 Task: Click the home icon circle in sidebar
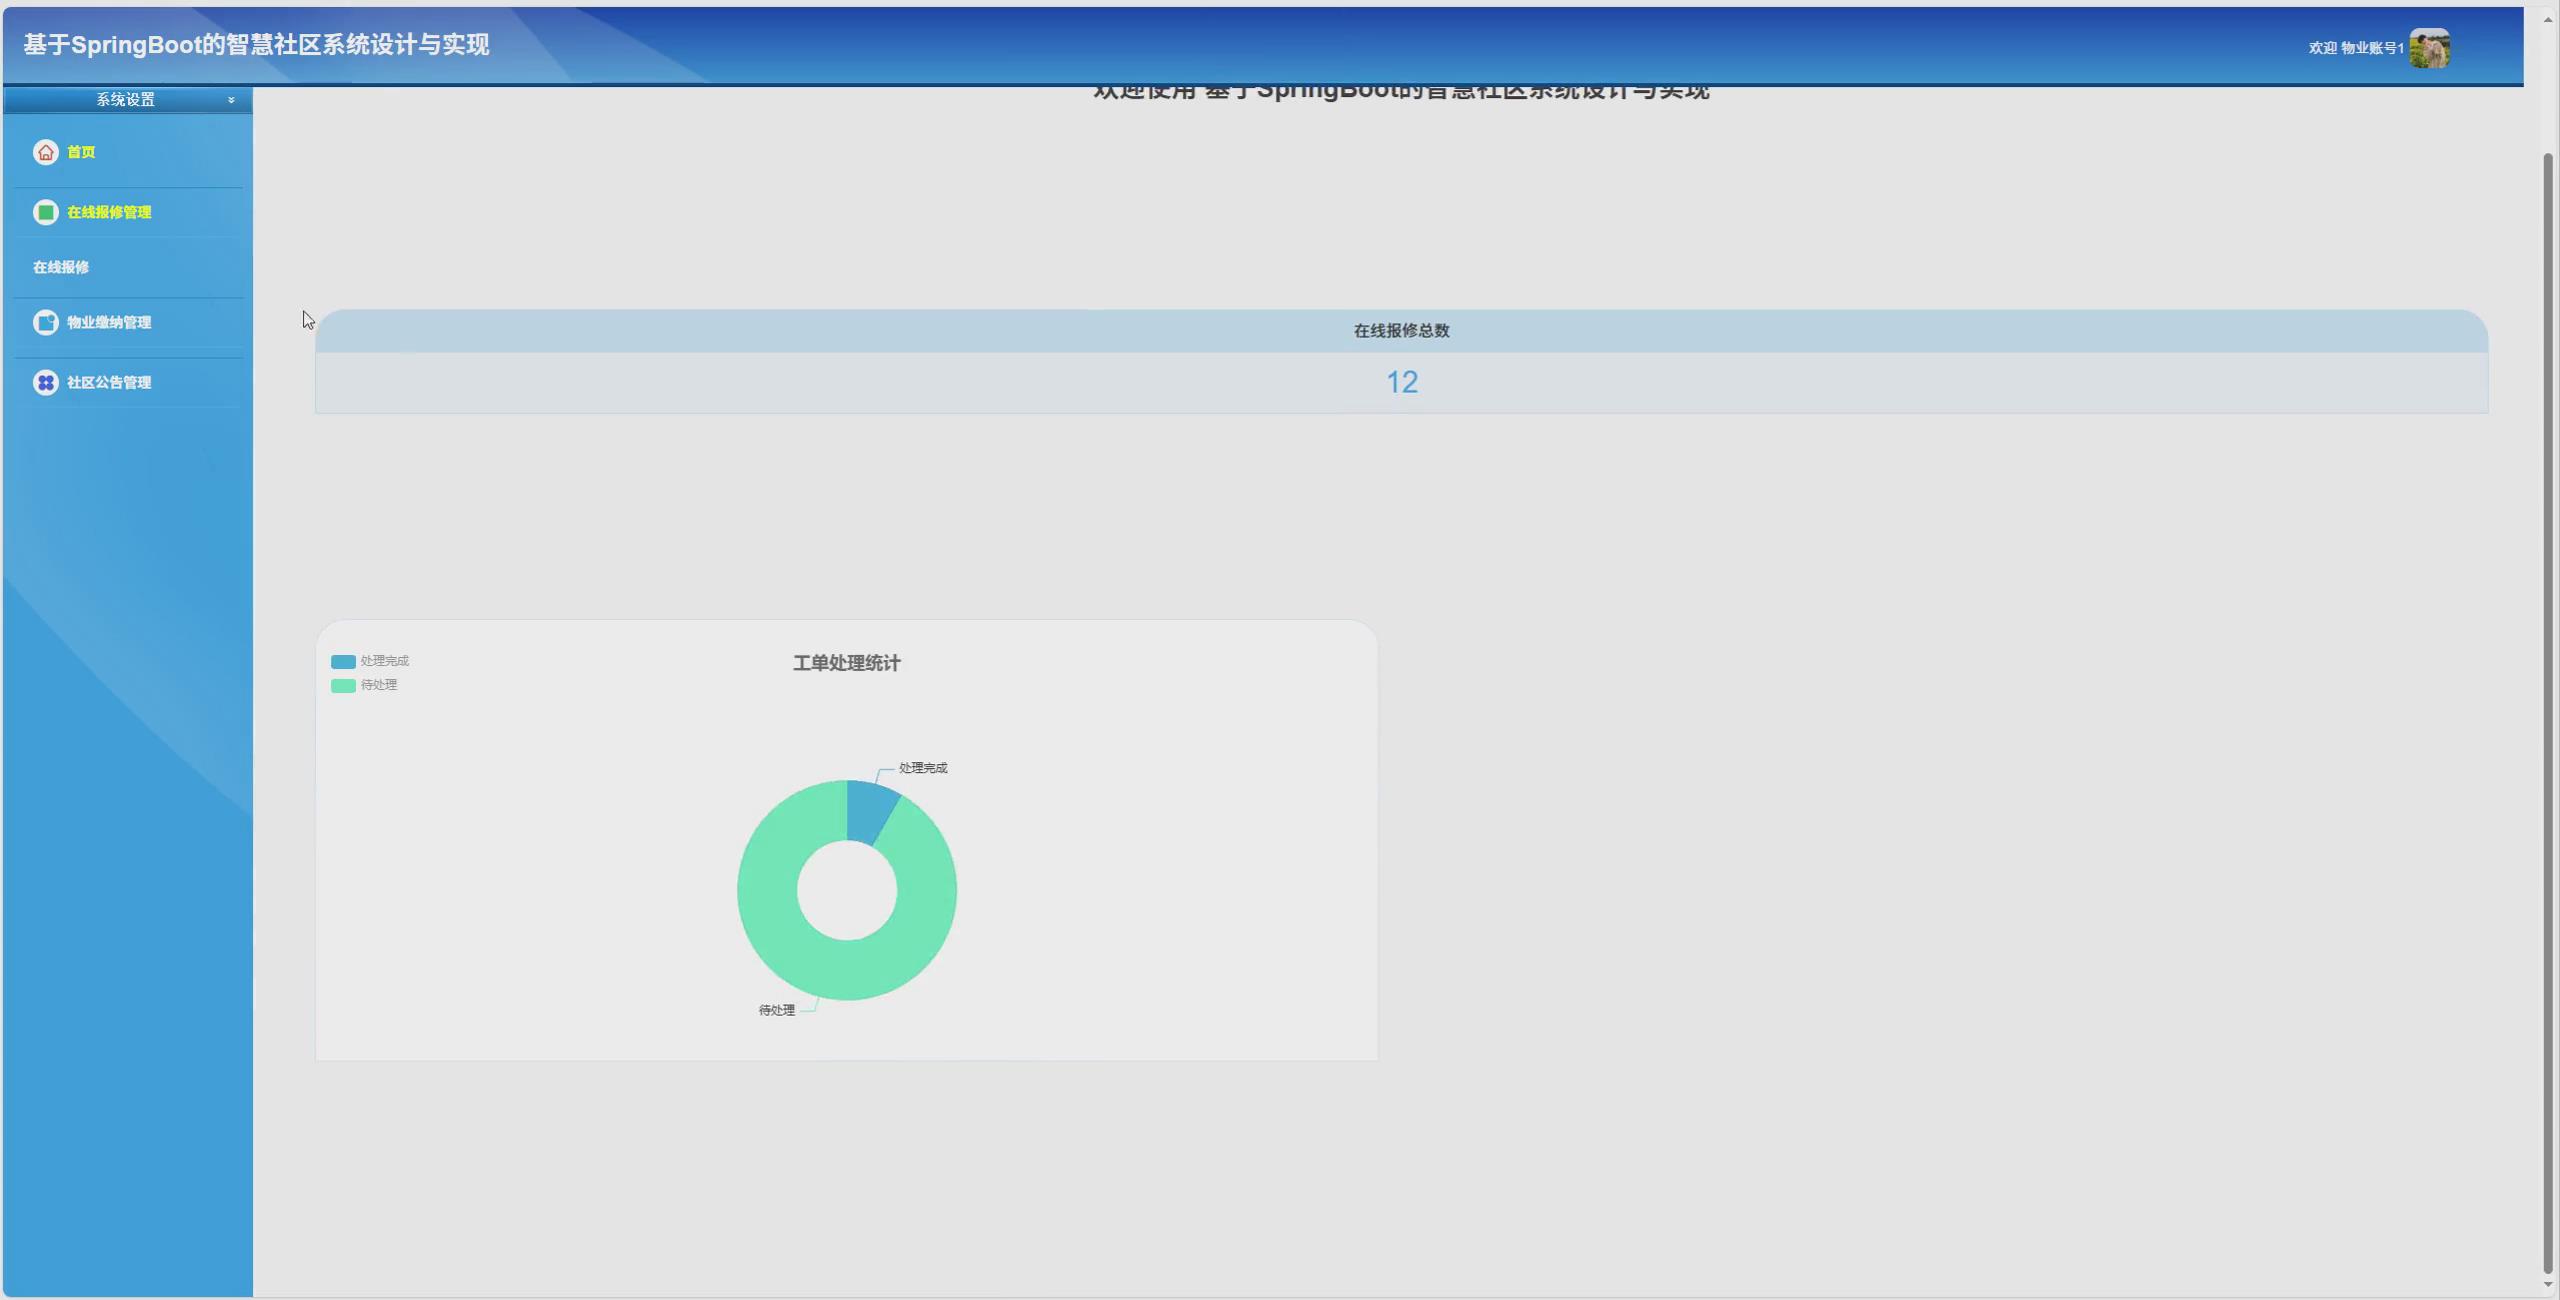(x=45, y=152)
